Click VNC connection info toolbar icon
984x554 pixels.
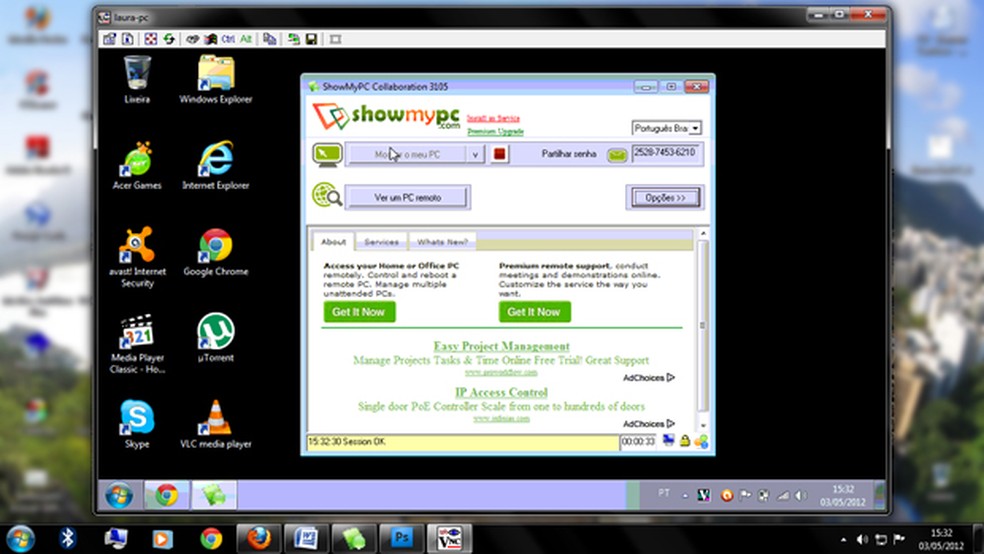coord(128,39)
